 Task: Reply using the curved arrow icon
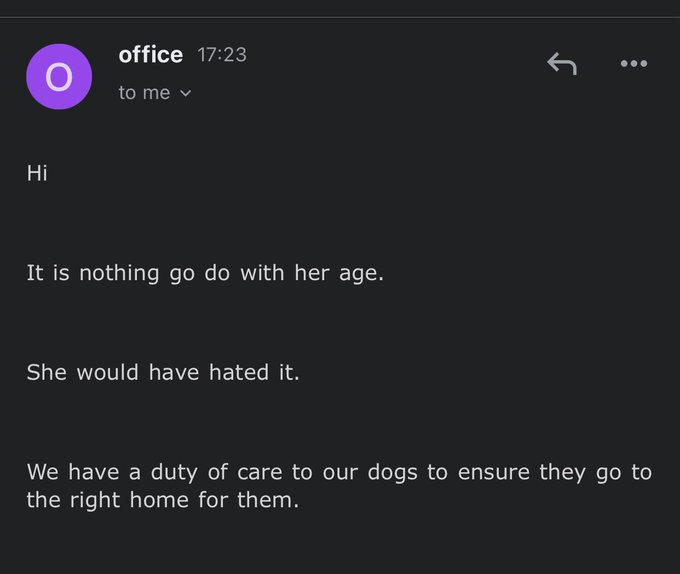tap(562, 64)
